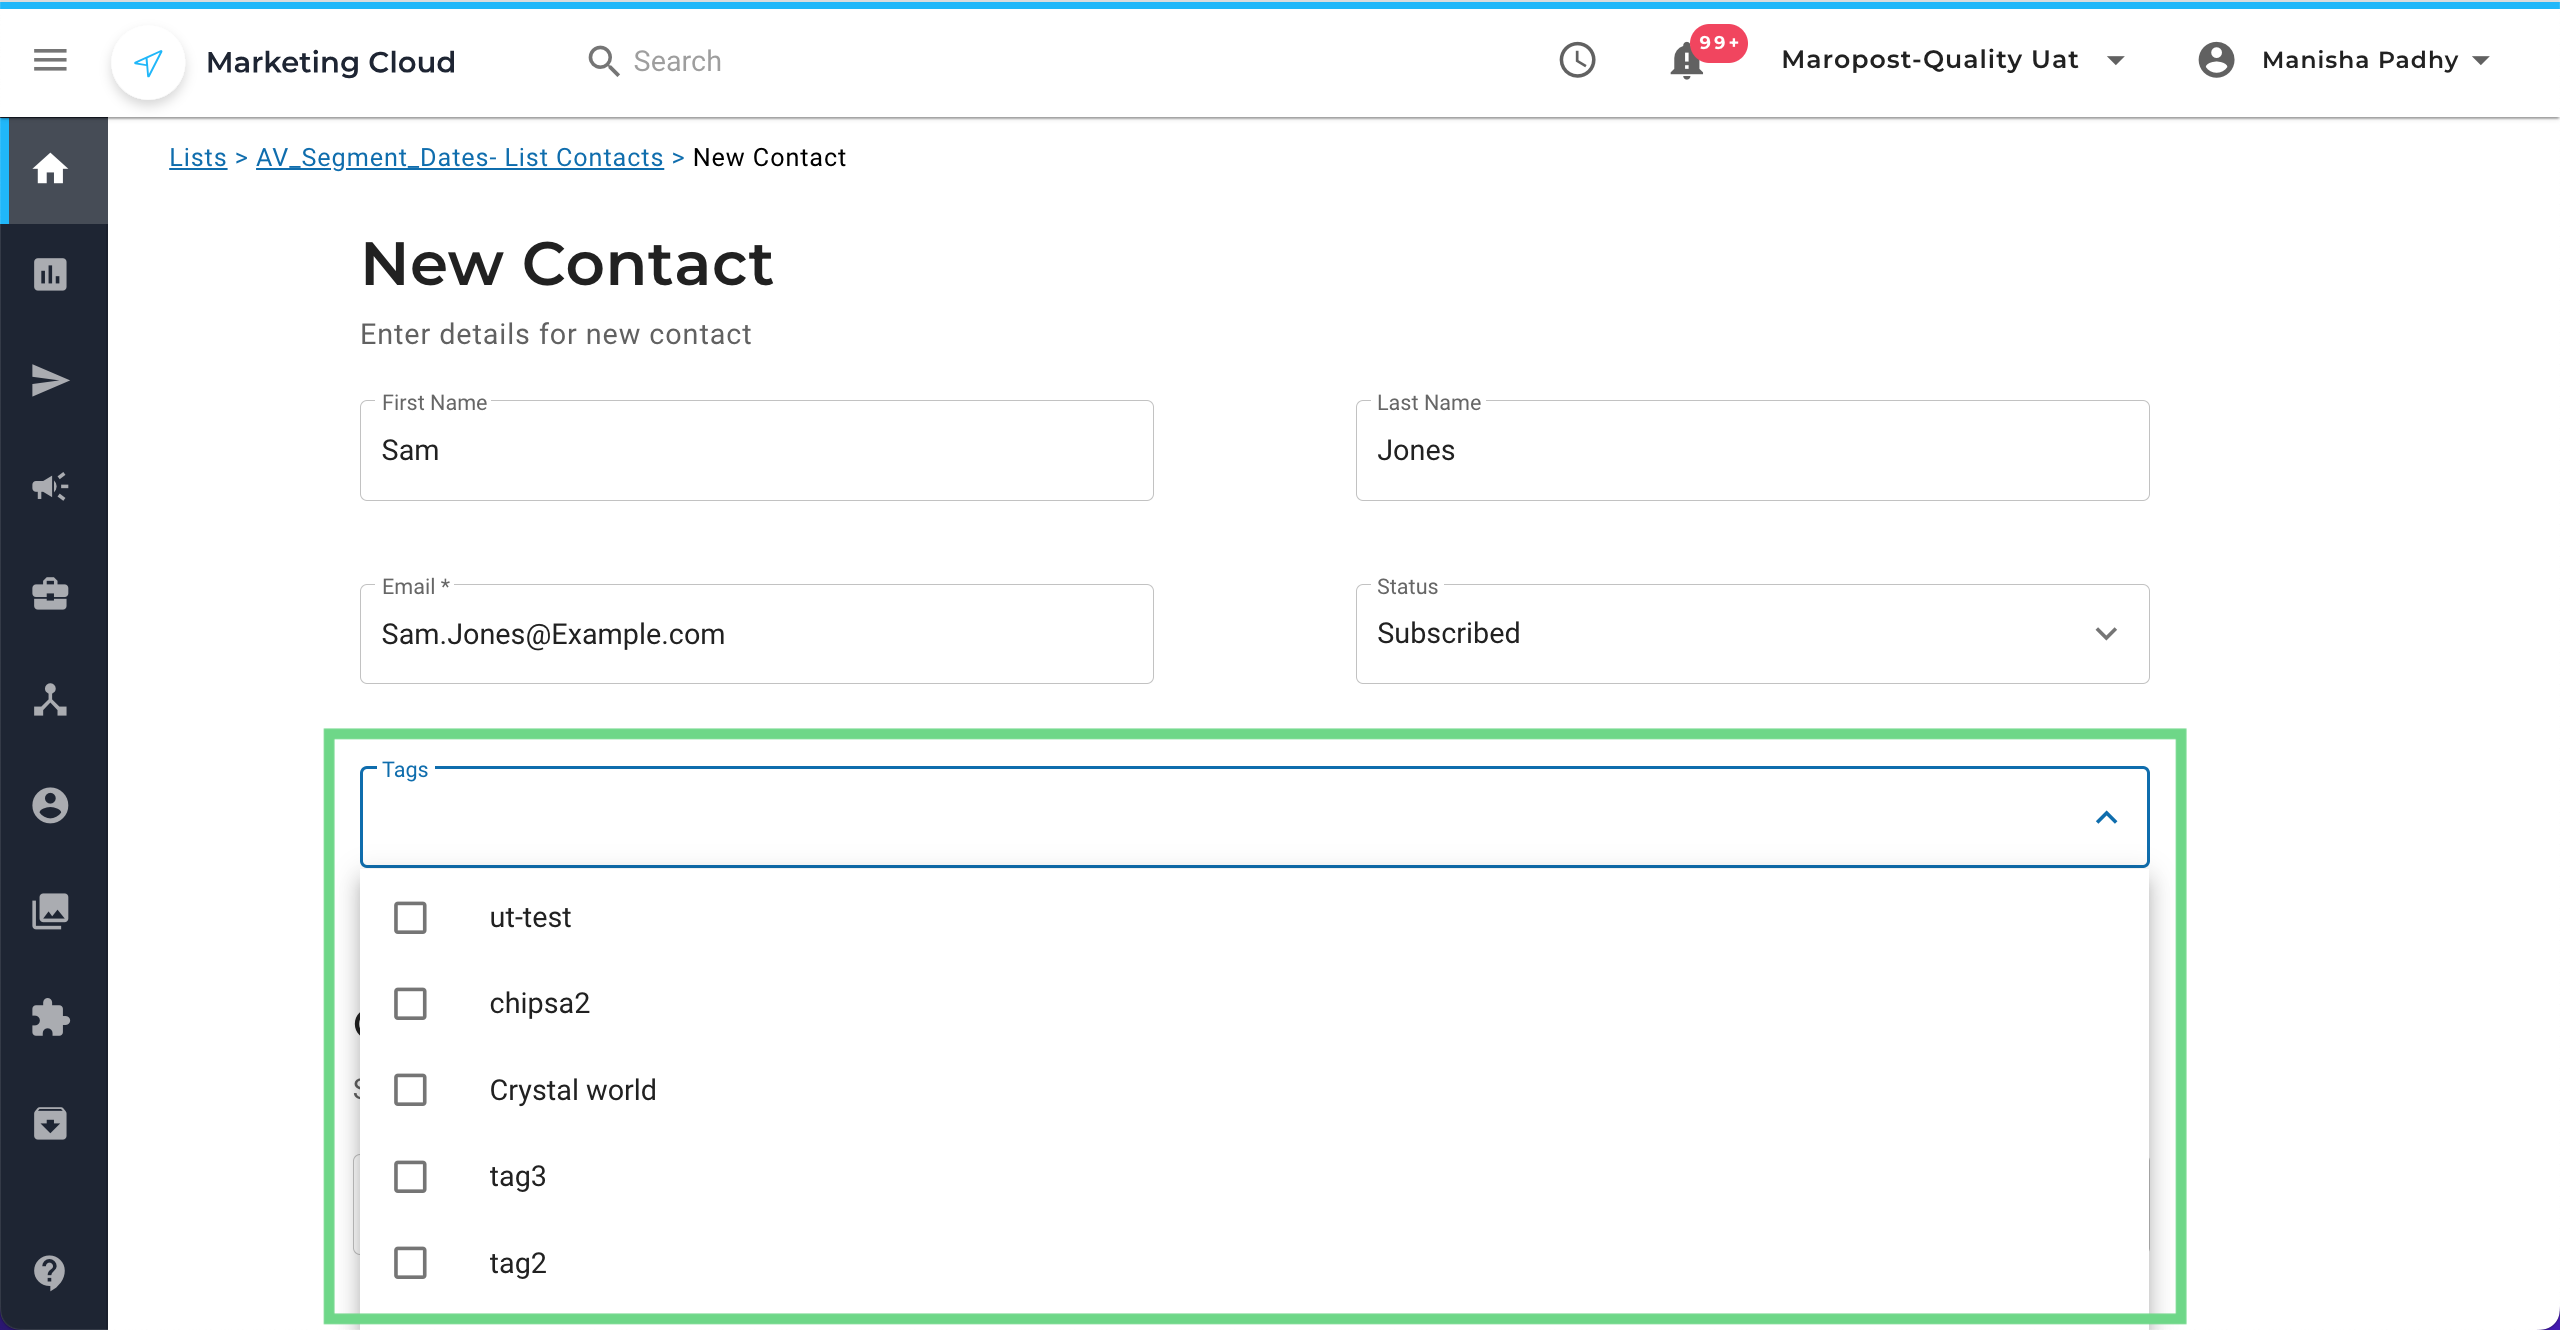Click the 'tag2' option label
This screenshot has width=2560, height=1330.
[x=518, y=1263]
